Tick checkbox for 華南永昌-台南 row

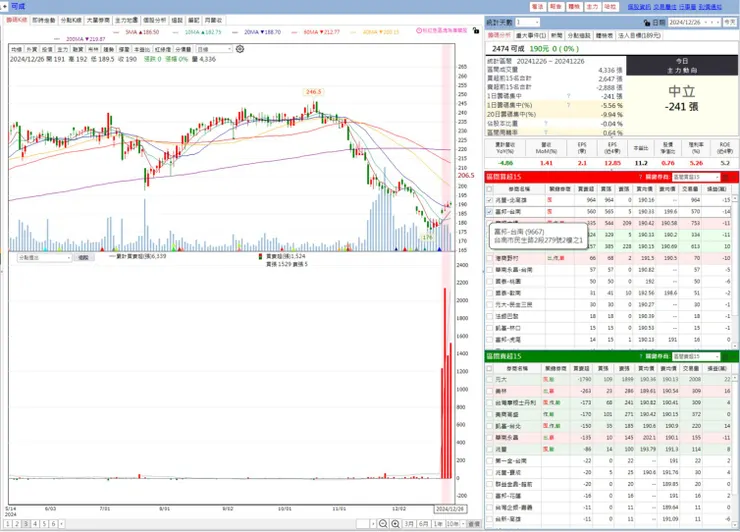click(489, 270)
